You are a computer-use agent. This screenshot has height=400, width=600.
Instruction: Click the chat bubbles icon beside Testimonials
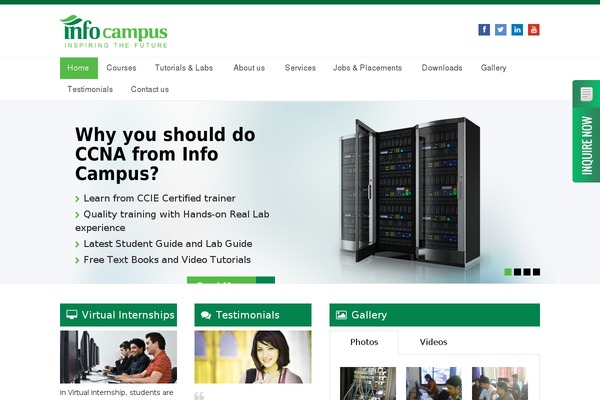tap(206, 315)
